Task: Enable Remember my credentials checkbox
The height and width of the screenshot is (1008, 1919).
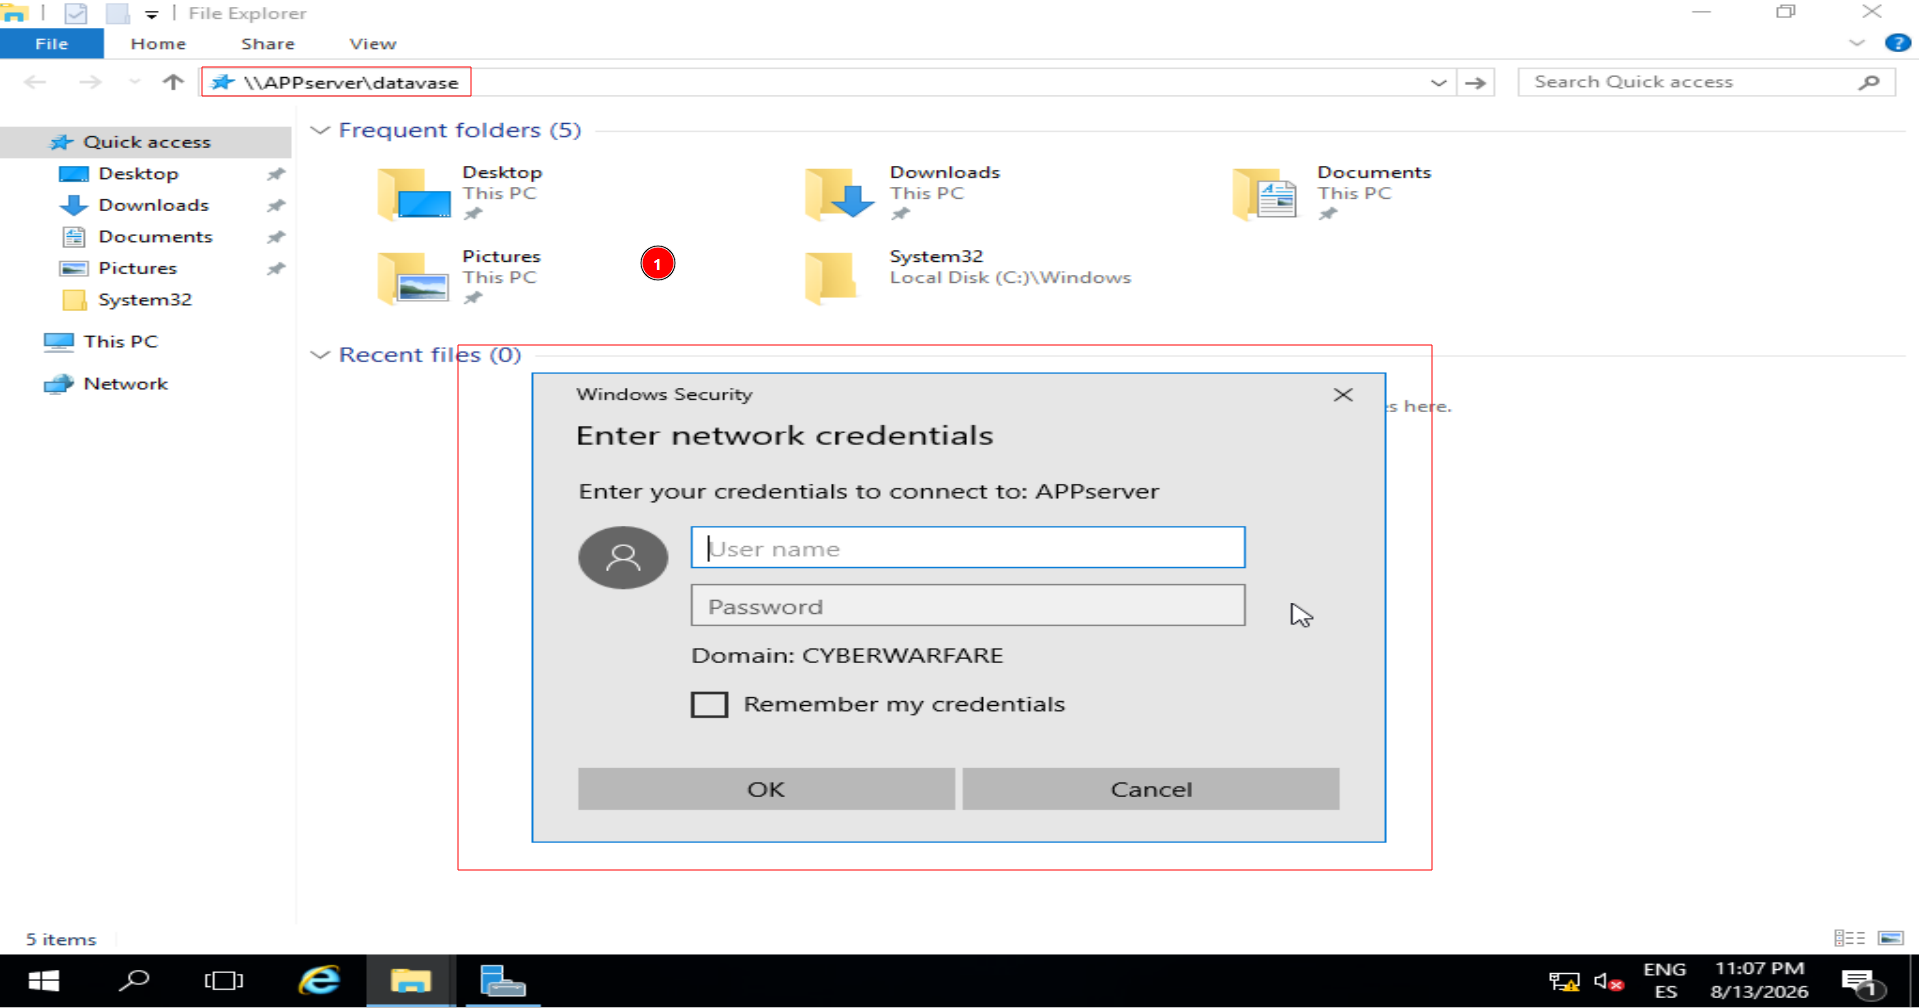Action: click(x=709, y=704)
